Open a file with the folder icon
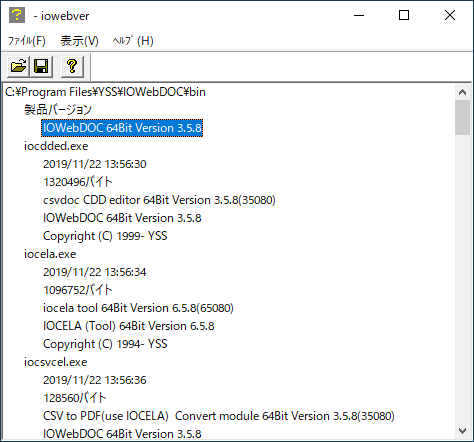 pos(19,67)
